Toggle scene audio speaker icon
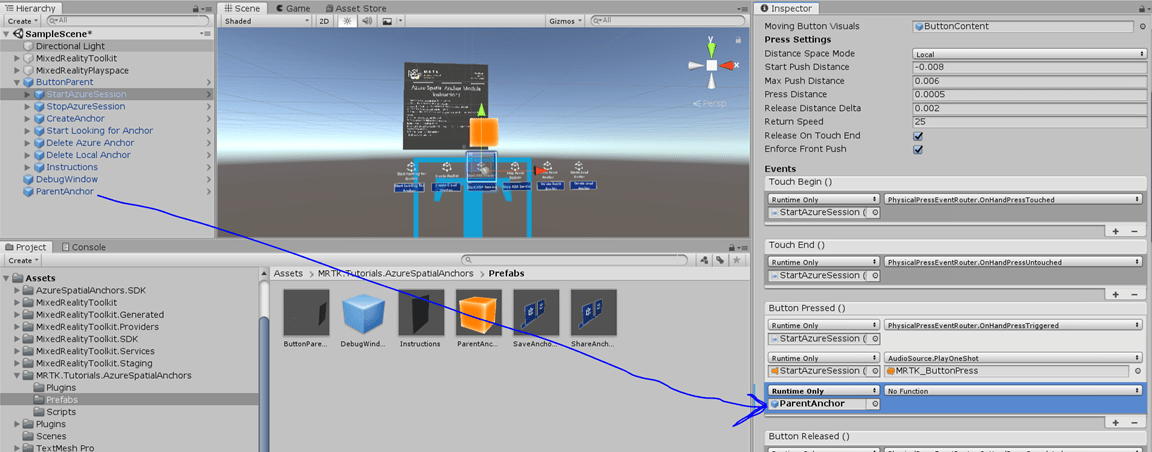Screen dimensions: 1152x452 (366, 20)
